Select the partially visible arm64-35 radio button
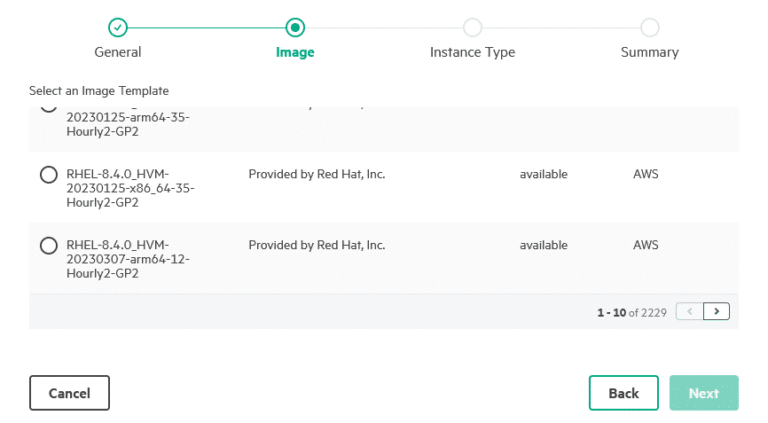This screenshot has width=768, height=423. pyautogui.click(x=48, y=109)
